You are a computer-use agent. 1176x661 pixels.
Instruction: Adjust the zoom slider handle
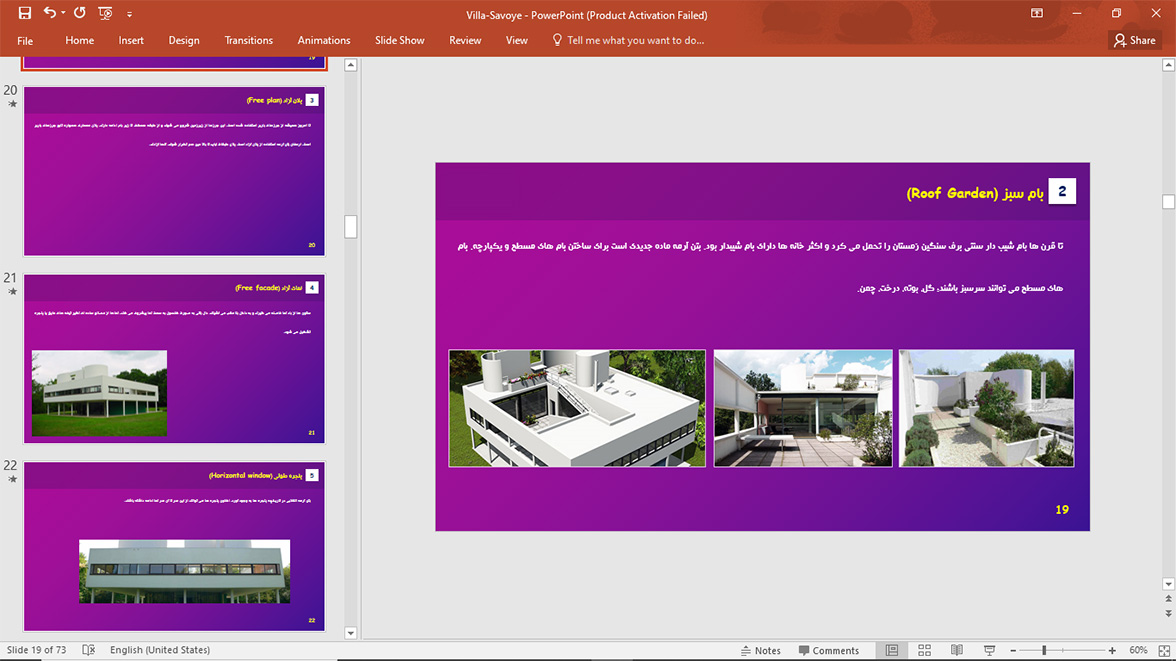pyautogui.click(x=1043, y=650)
